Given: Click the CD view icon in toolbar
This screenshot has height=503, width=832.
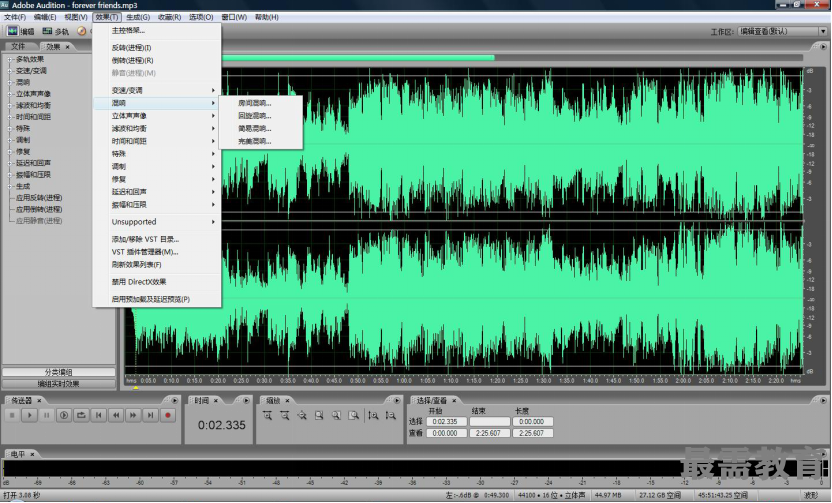Looking at the screenshot, I should pyautogui.click(x=82, y=31).
